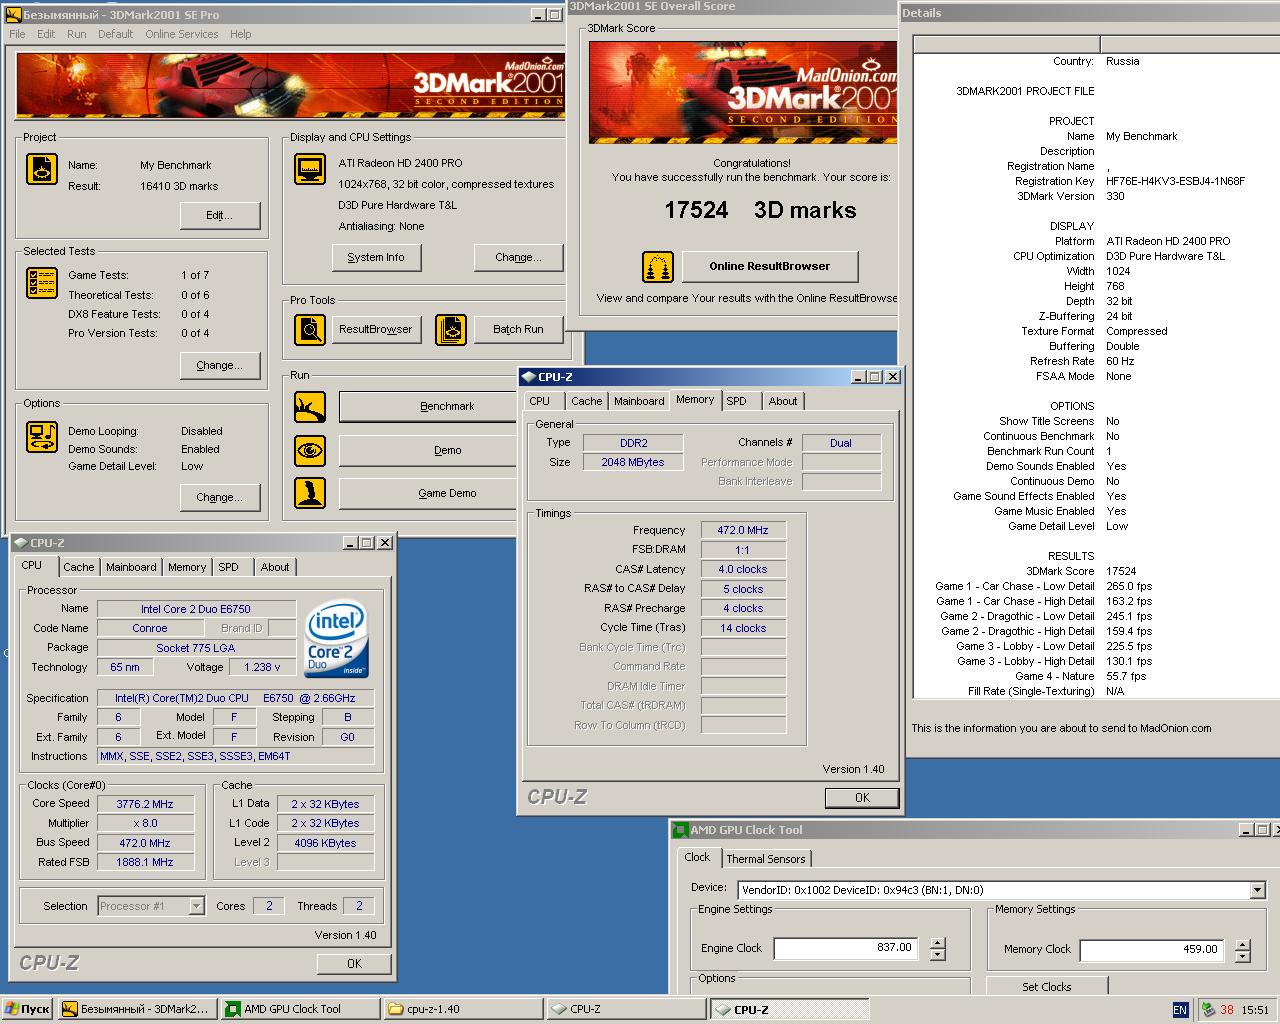
Task: Select the Clock tab in GPU Clock Tool
Action: (697, 857)
